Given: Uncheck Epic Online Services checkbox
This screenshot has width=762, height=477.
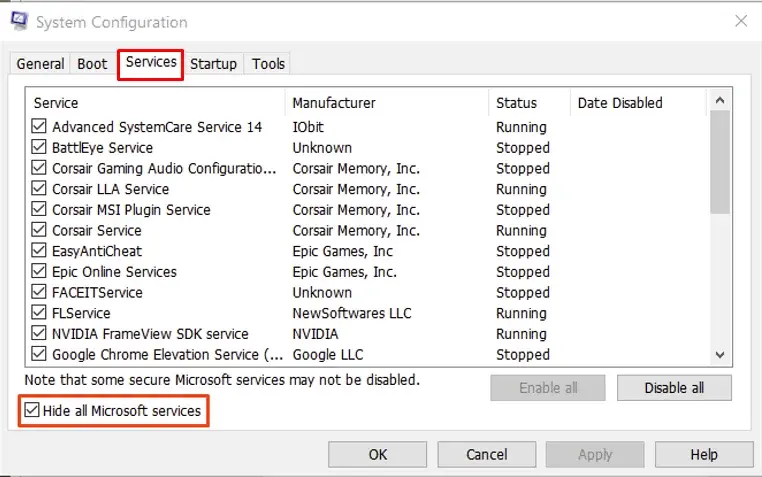Looking at the screenshot, I should tap(39, 271).
